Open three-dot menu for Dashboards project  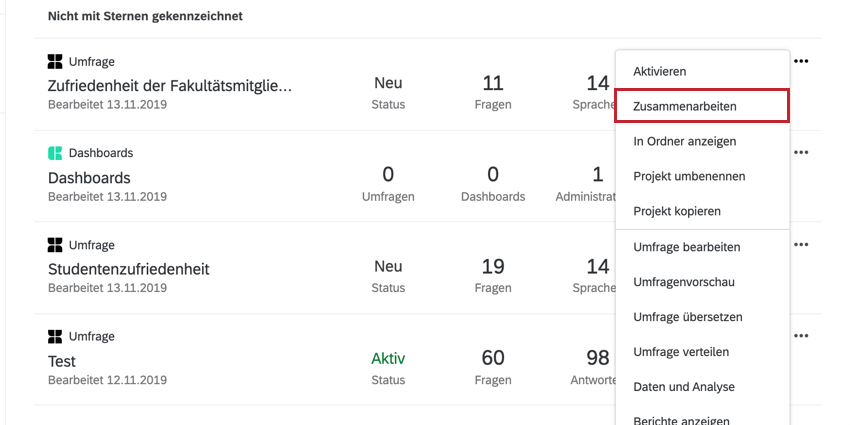tap(801, 153)
